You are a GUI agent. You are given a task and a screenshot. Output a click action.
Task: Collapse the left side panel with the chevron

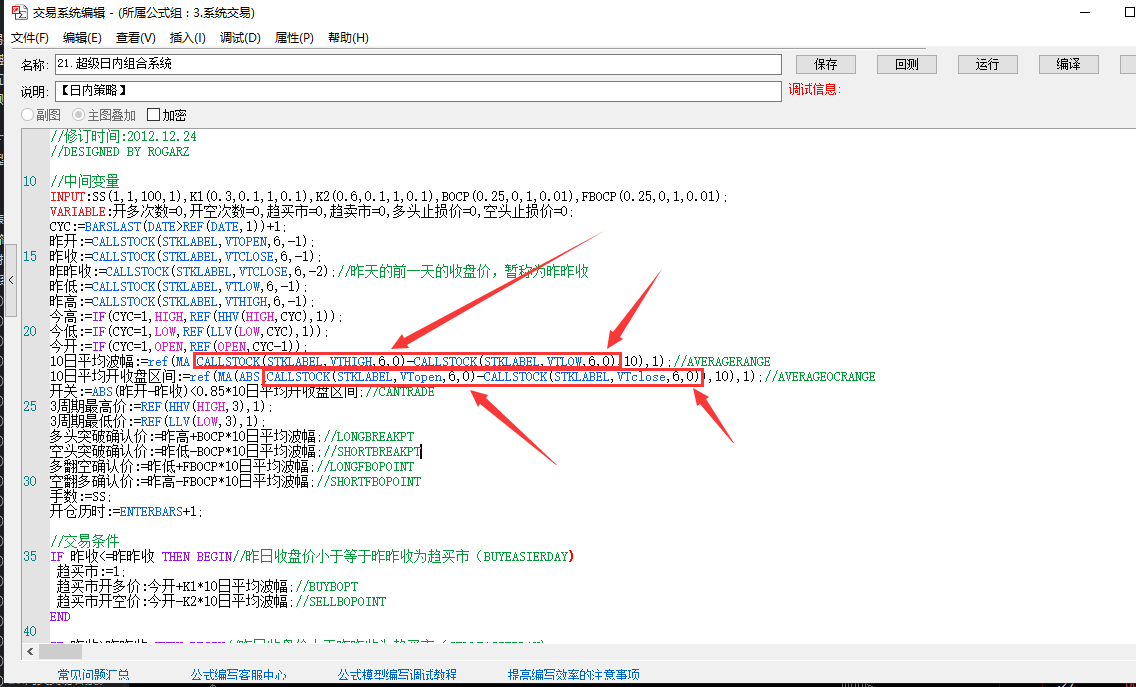(x=11, y=280)
